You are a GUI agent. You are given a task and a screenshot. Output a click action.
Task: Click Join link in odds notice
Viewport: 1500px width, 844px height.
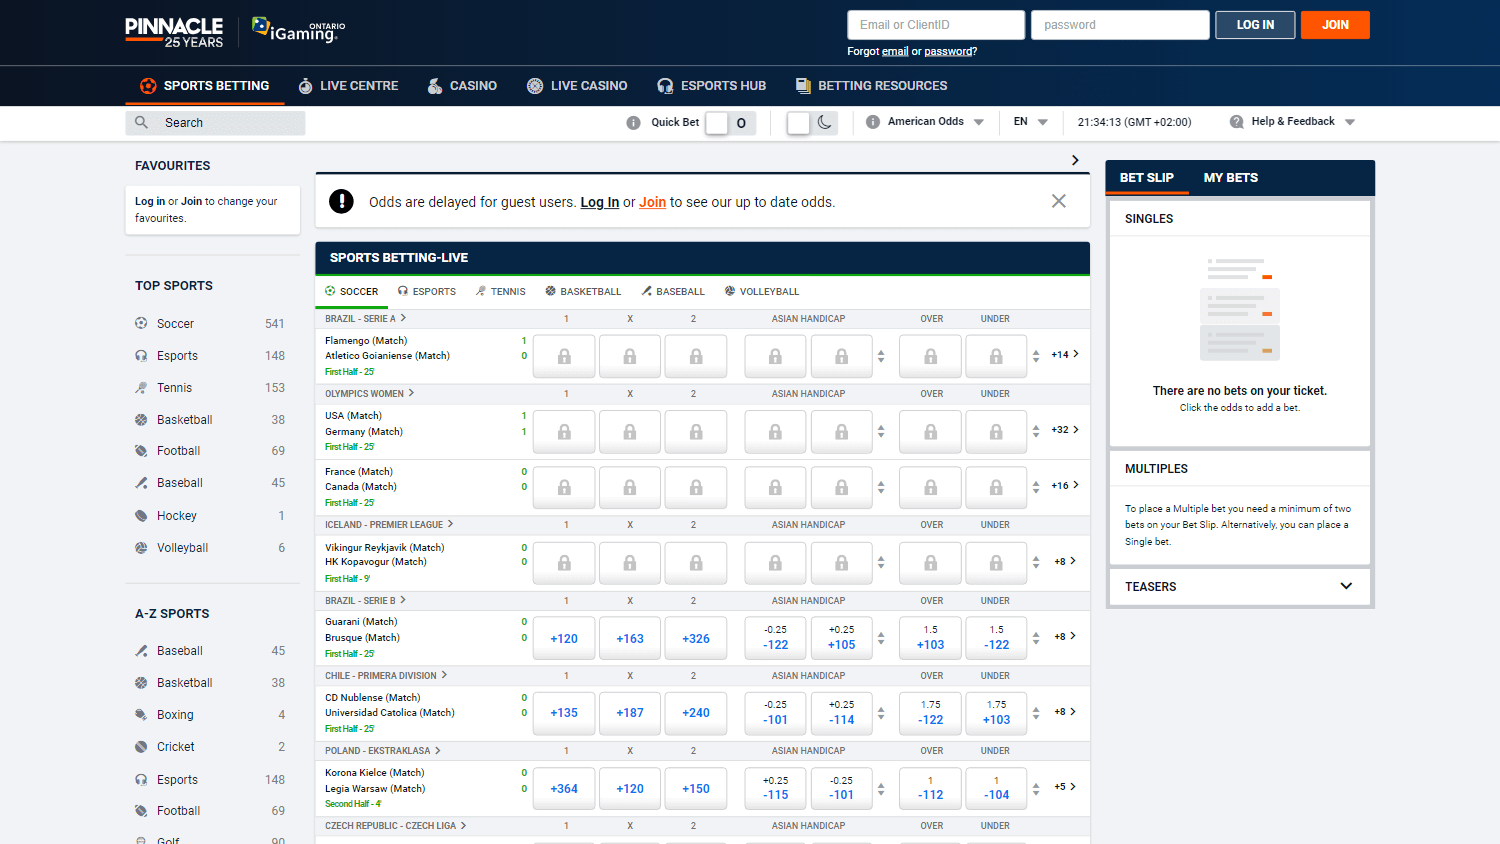click(x=652, y=202)
